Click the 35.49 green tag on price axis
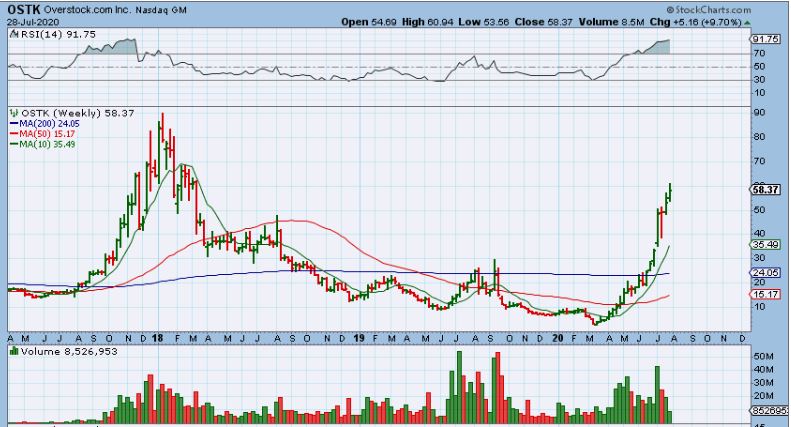The width and height of the screenshot is (791, 427). click(766, 245)
